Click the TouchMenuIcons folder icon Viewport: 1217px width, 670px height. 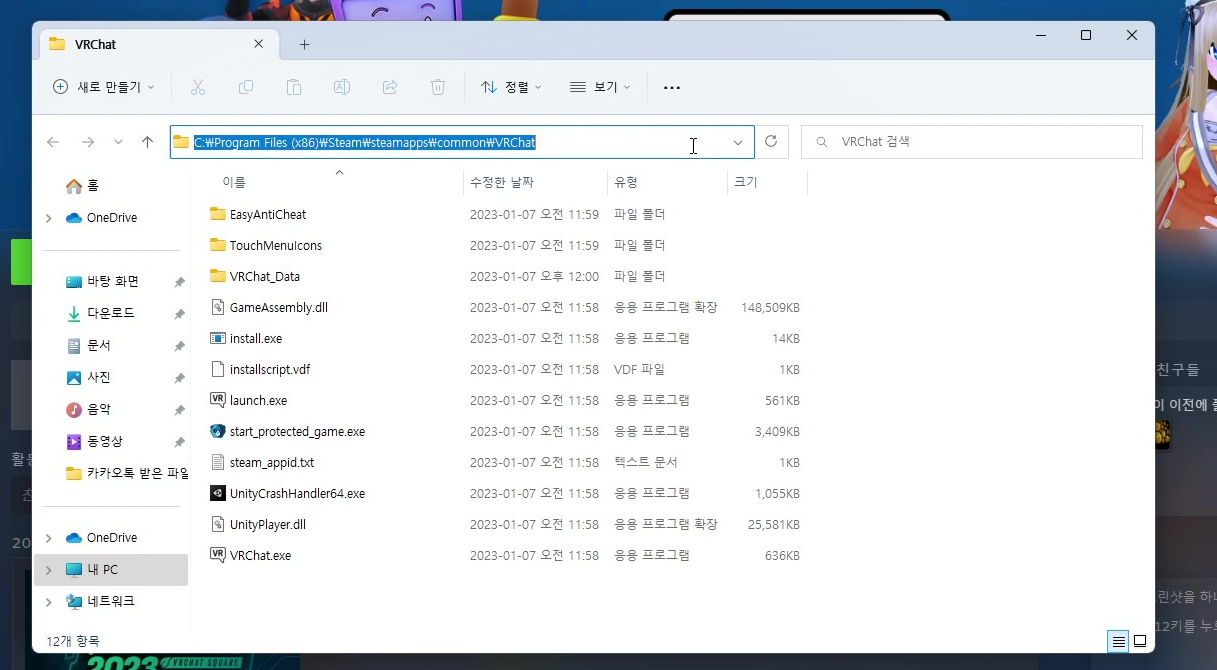coord(218,245)
